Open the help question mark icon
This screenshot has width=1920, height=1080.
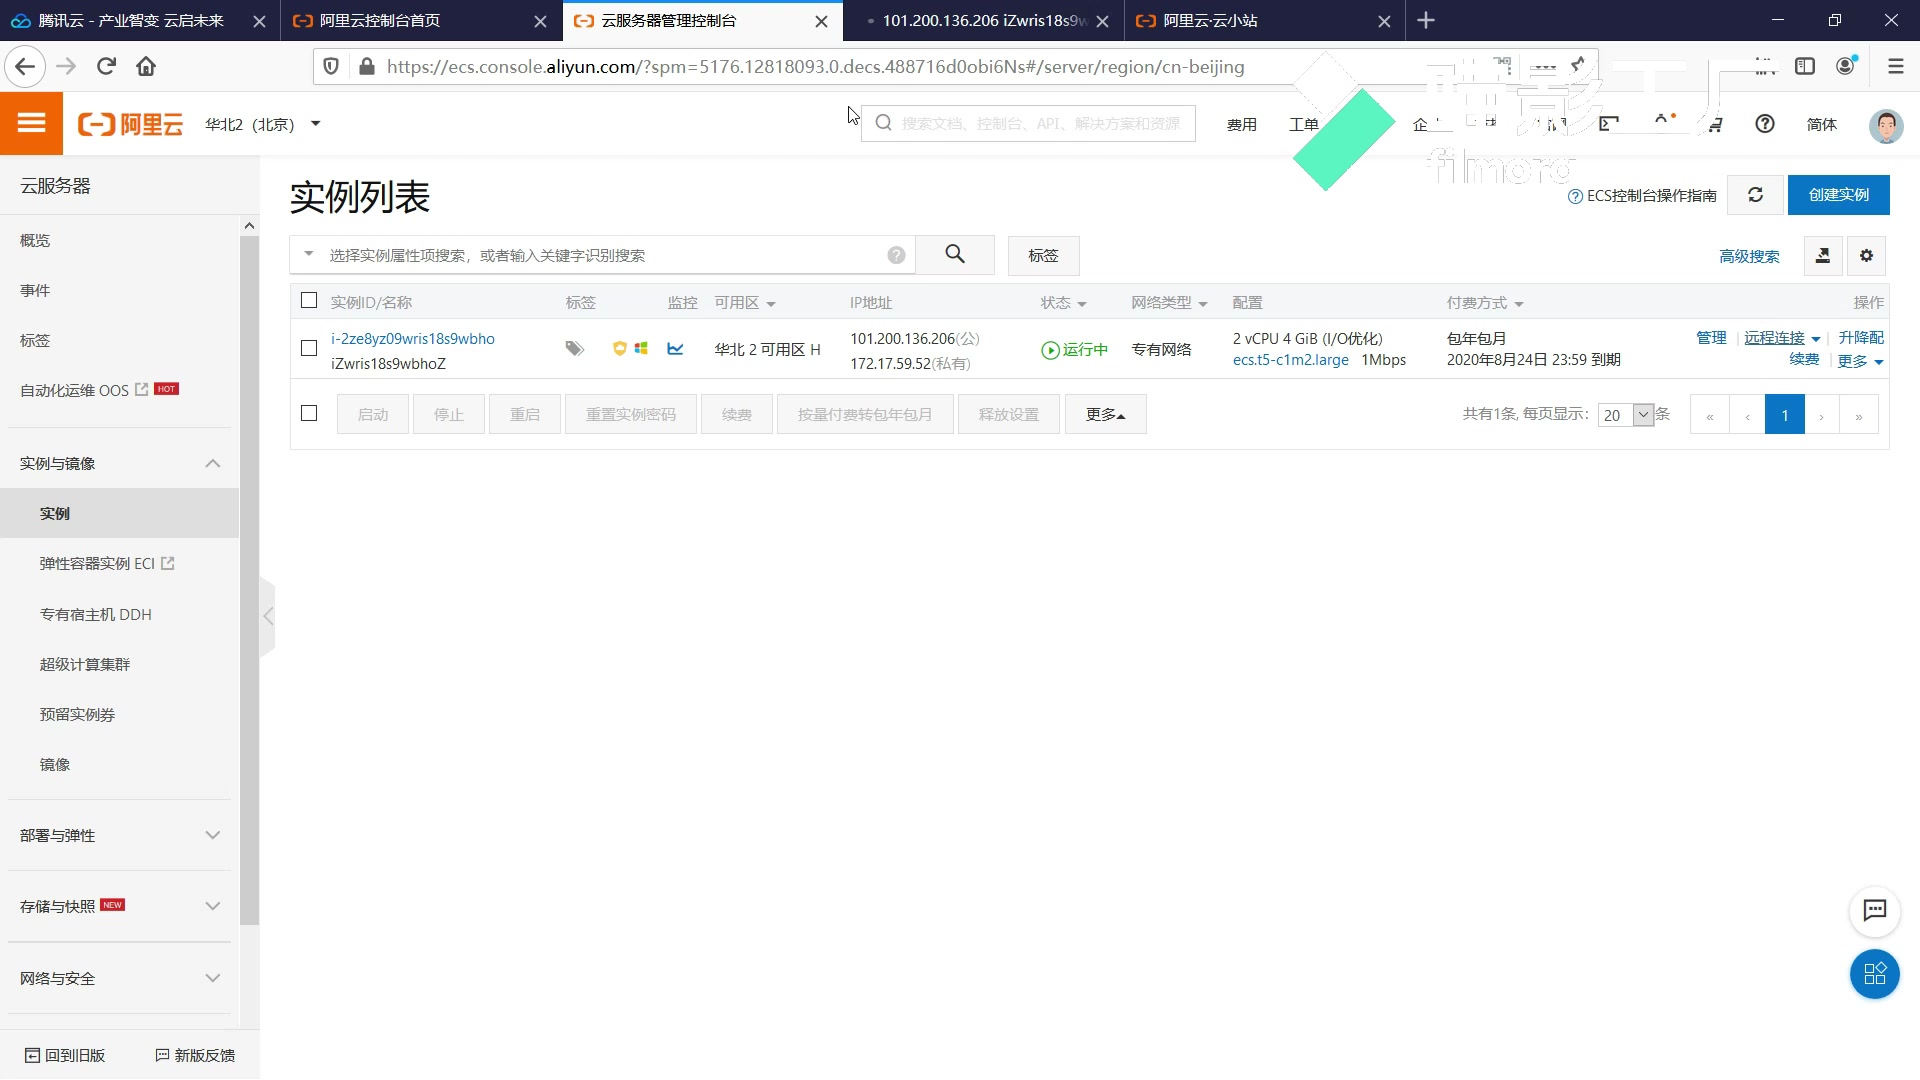1765,124
